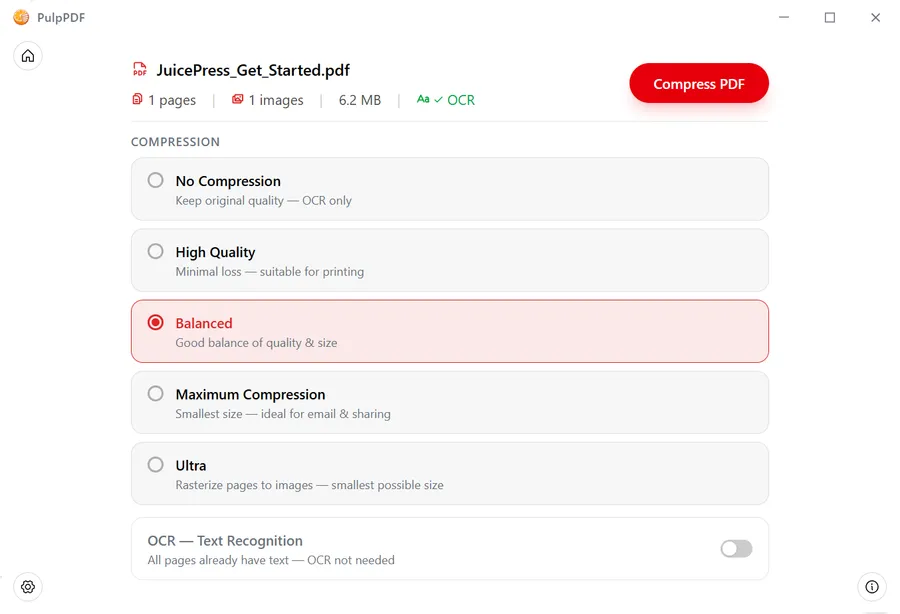Open the info circle icon
Screen dimensions: 900x614
(x=872, y=587)
